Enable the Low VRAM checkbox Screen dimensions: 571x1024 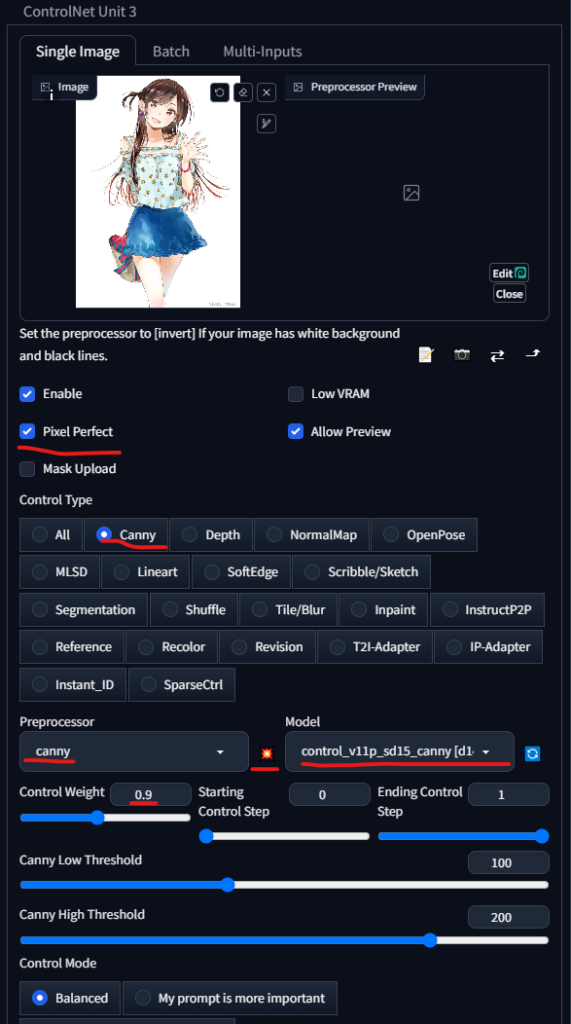[x=296, y=394]
